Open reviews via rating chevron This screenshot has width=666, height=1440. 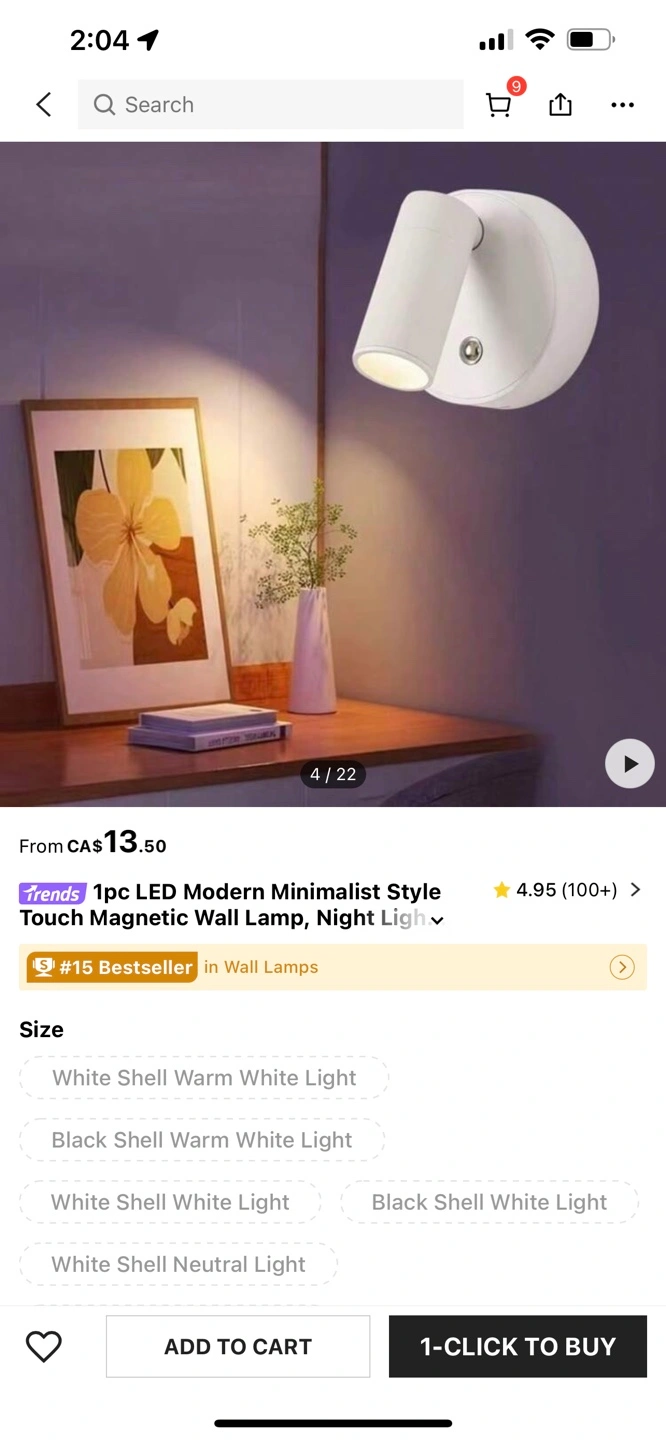coord(635,890)
